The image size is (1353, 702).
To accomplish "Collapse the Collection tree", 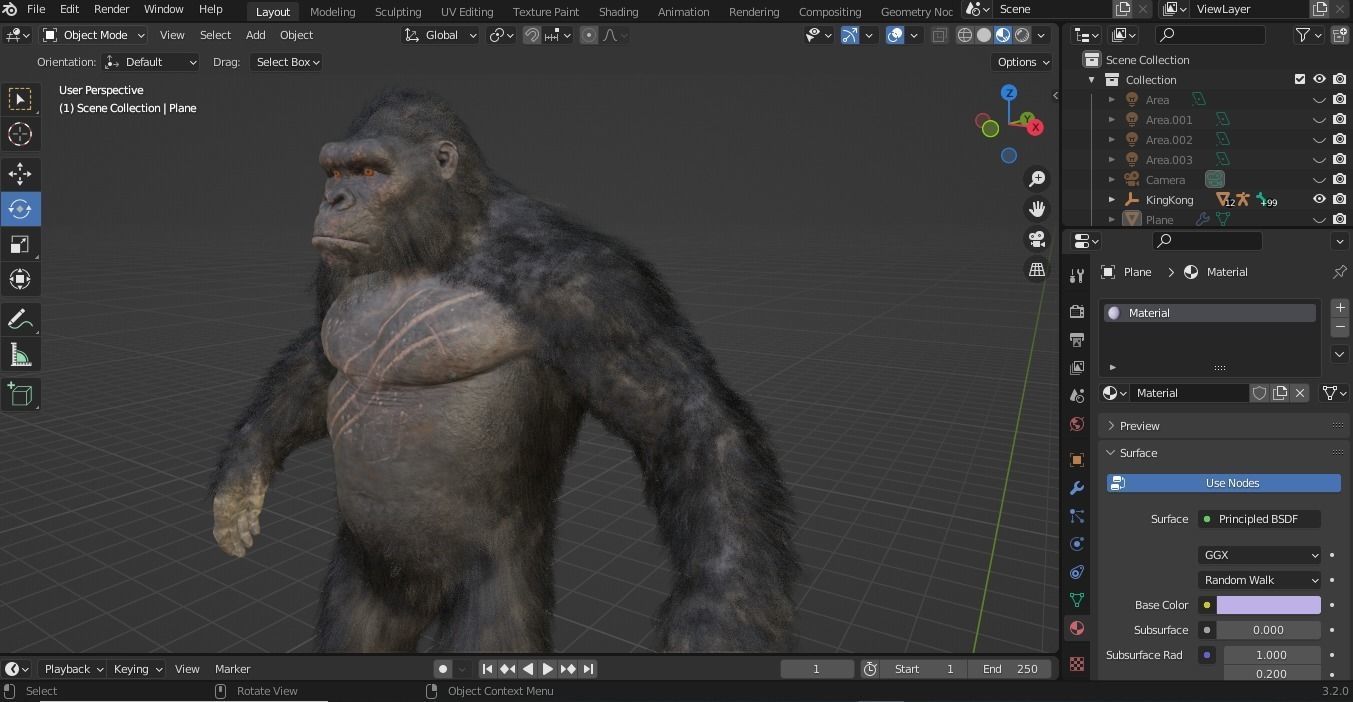I will [x=1092, y=79].
